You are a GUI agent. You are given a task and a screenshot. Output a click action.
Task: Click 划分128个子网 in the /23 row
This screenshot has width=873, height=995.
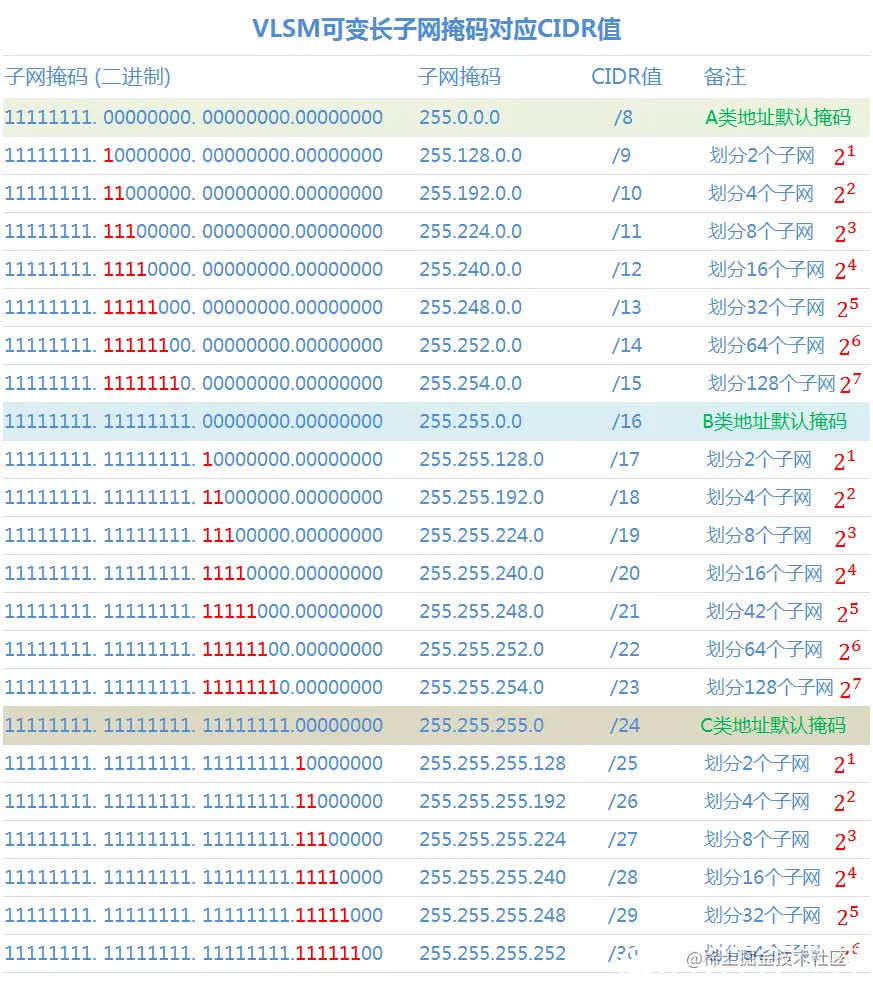pos(770,687)
